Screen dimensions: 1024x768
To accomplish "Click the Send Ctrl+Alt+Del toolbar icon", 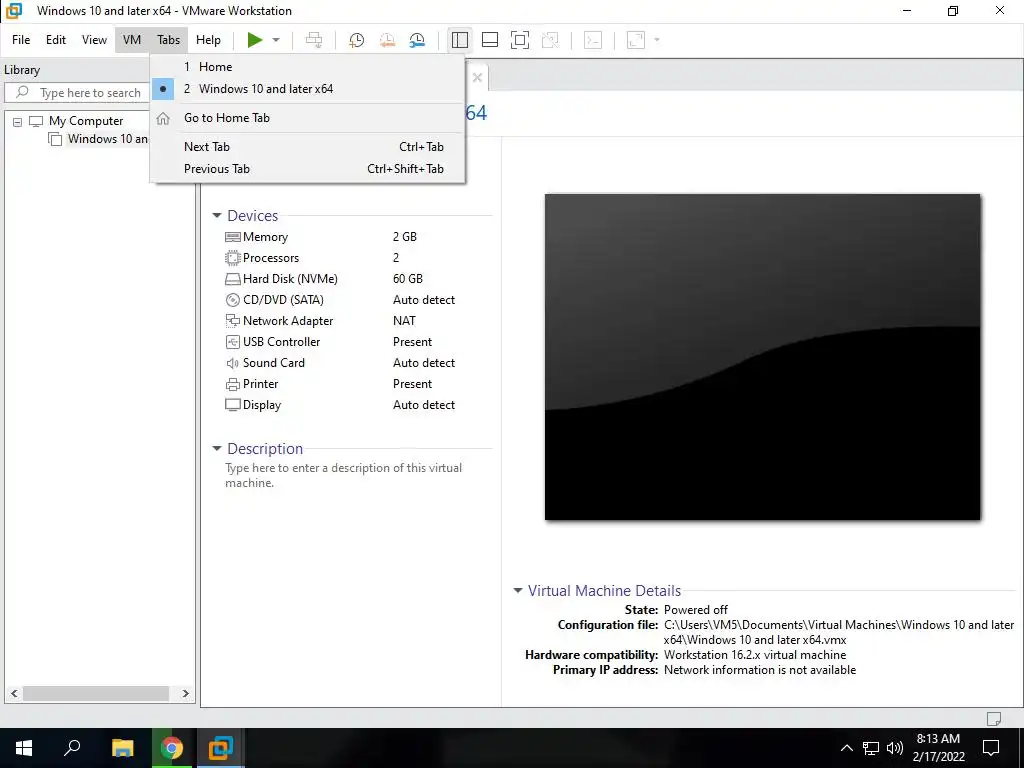I will click(x=314, y=40).
